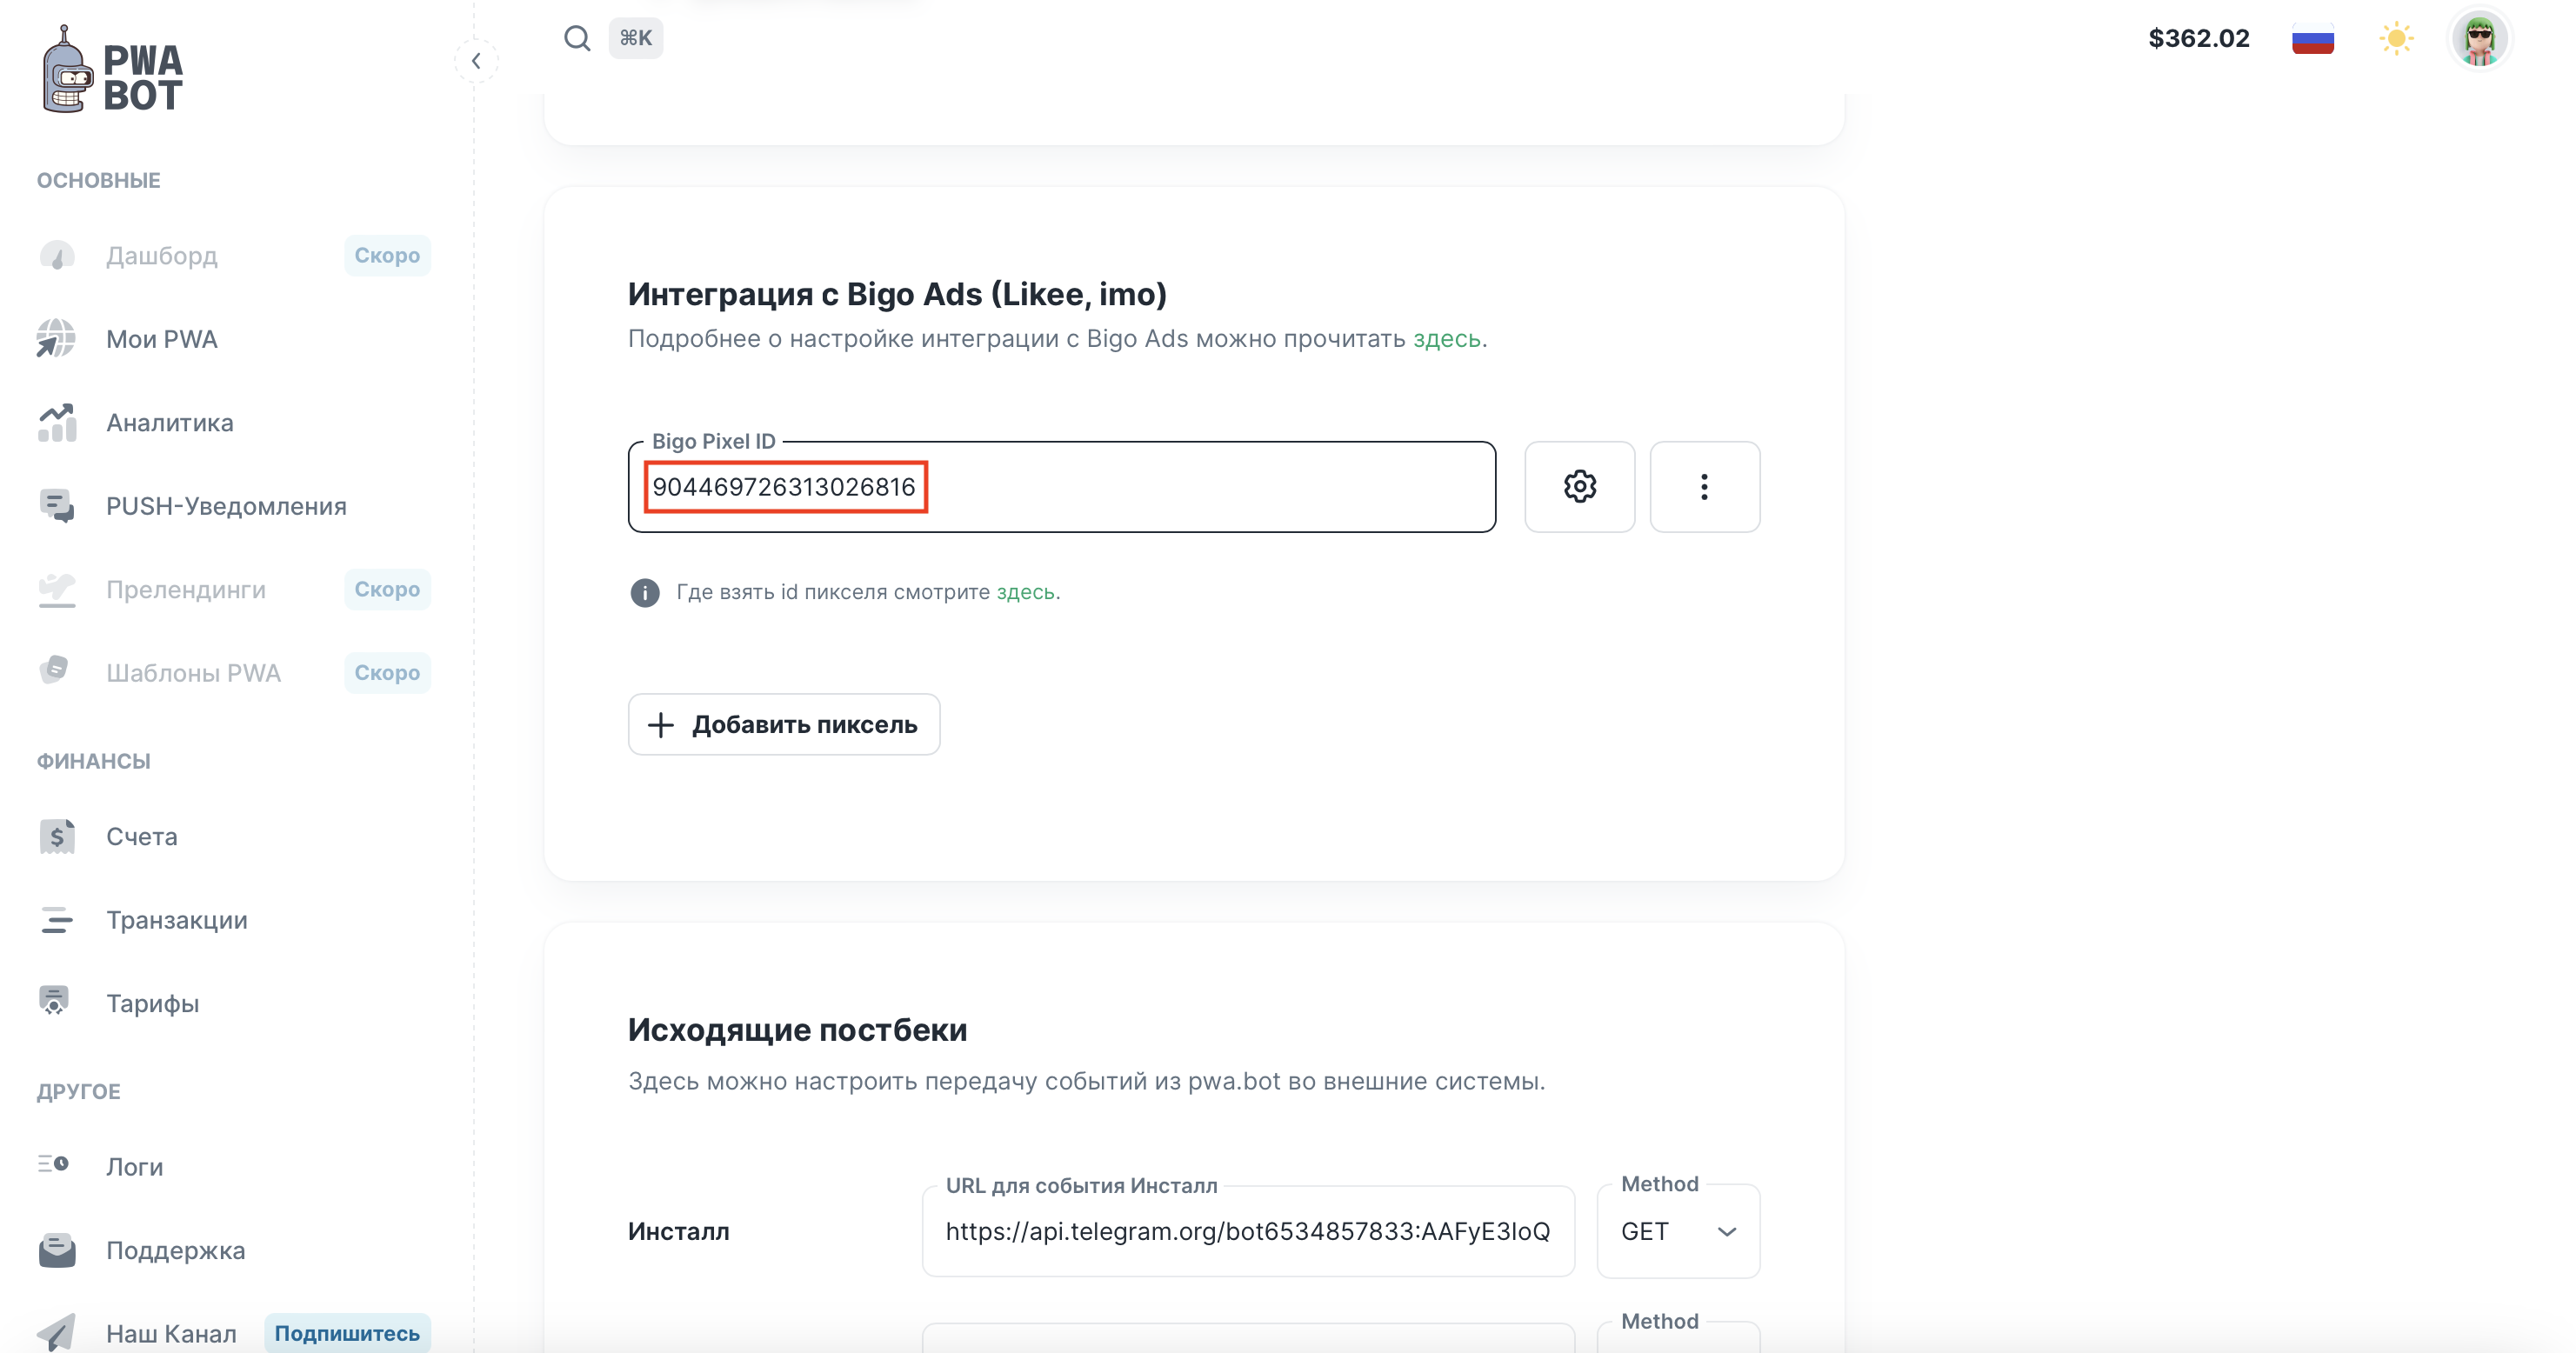Screen dimensions: 2576x1353
Task: Go to Аналитика section
Action: tap(169, 423)
